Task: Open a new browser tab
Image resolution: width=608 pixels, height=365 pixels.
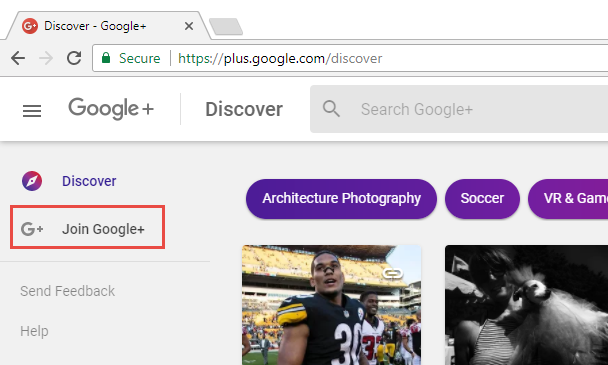Action: [226, 26]
